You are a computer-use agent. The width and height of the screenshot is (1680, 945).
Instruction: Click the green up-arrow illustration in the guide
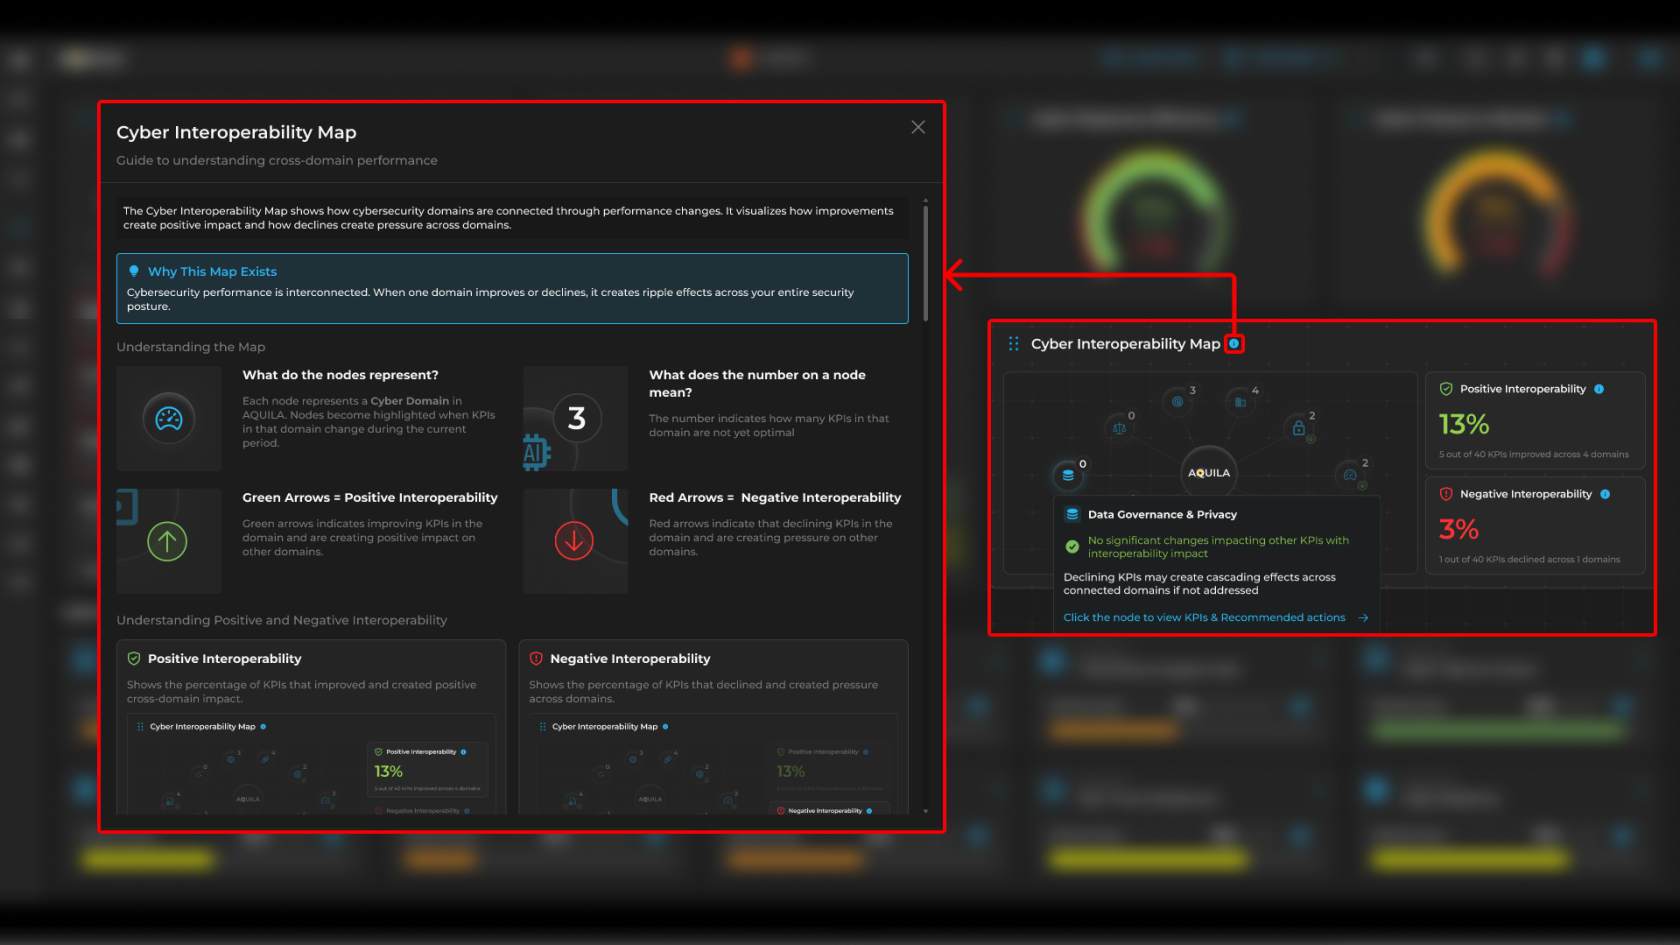[168, 542]
